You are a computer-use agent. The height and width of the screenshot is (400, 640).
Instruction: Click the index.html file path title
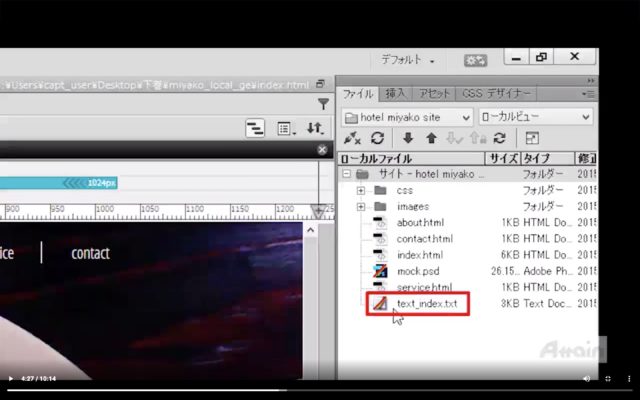click(155, 85)
